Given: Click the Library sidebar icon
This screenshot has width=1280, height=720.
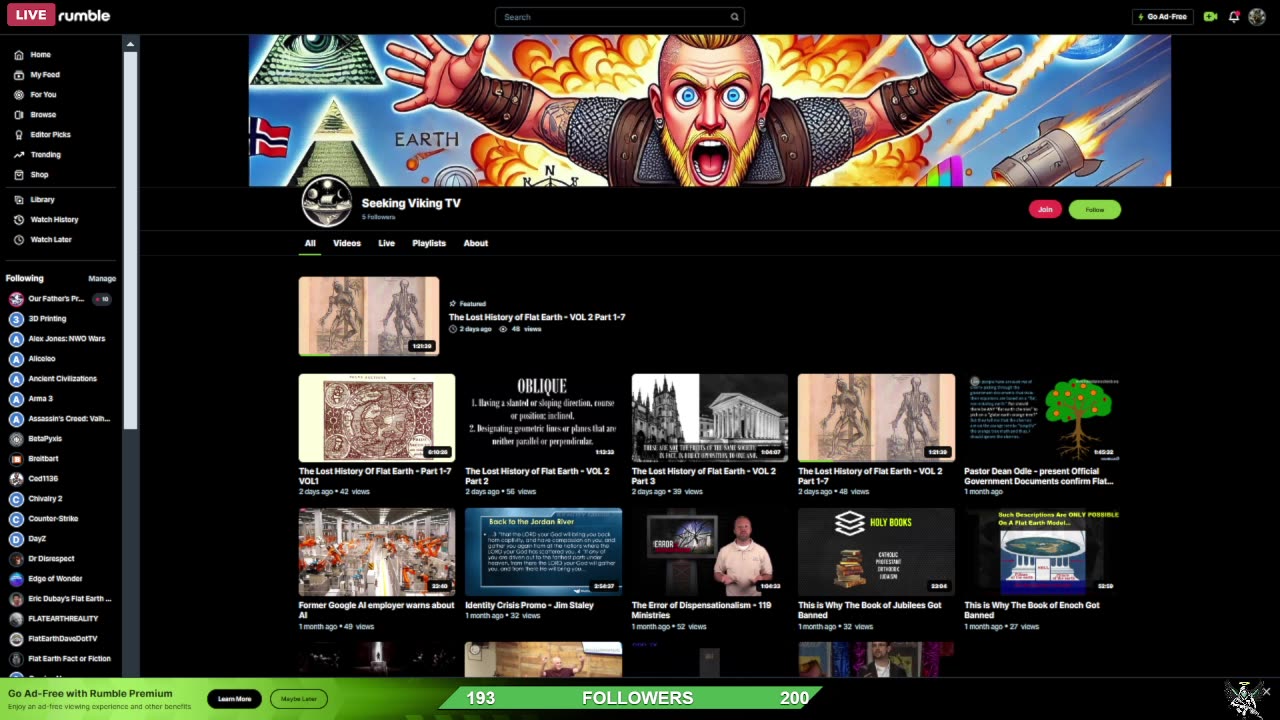Looking at the screenshot, I should point(18,200).
